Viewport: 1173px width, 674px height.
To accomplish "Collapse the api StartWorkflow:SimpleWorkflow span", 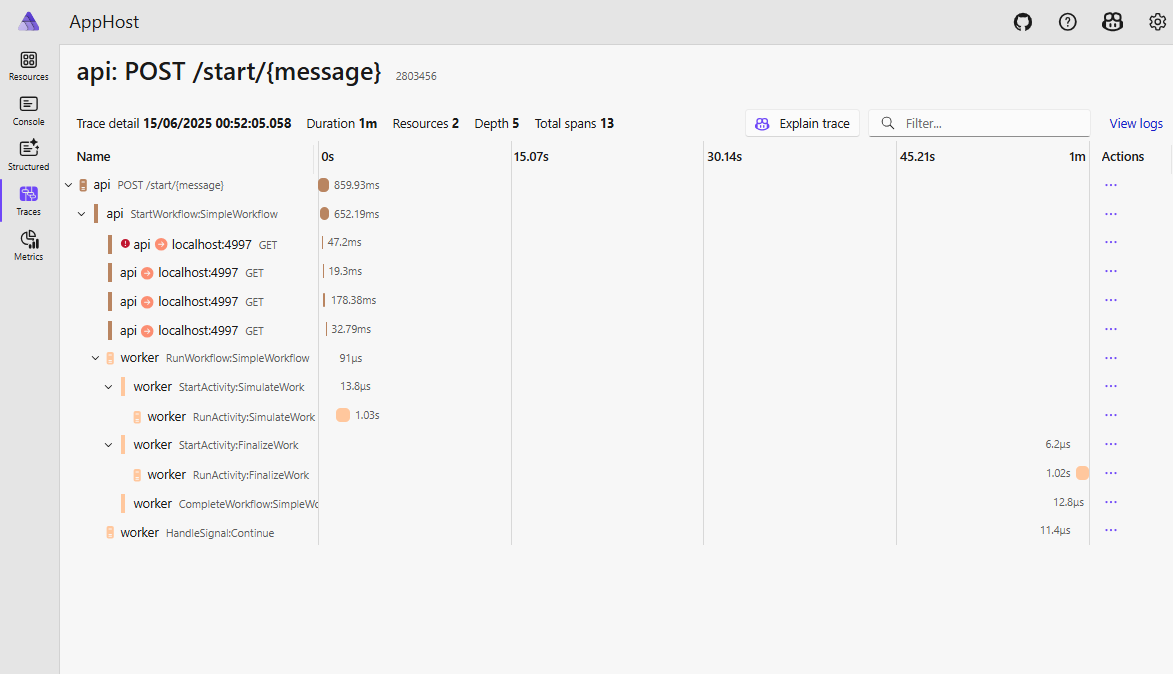I will (82, 214).
